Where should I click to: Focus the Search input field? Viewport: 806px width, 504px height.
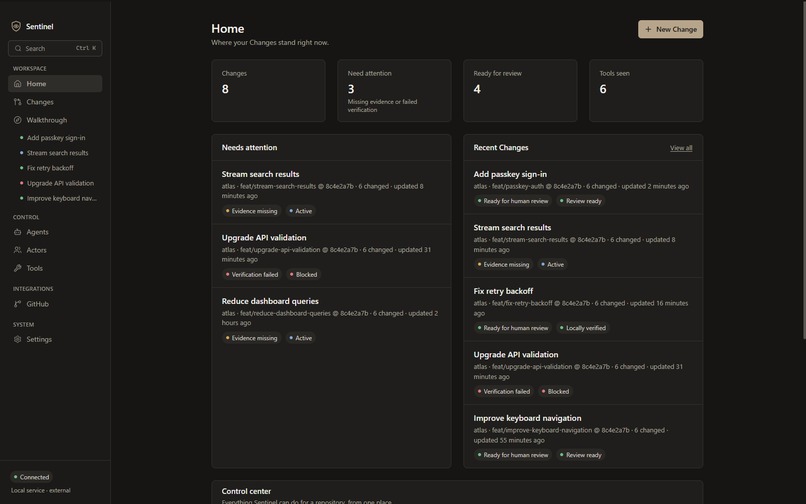(55, 48)
